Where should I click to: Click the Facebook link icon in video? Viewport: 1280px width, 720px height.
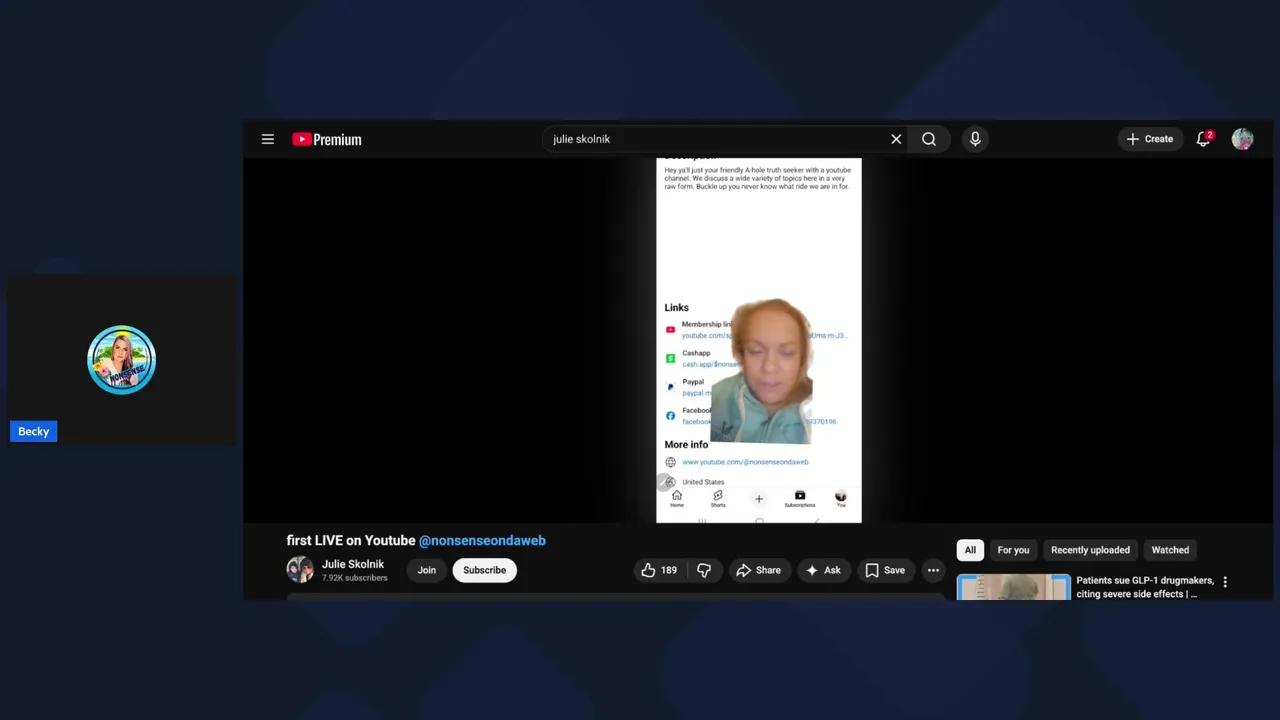[670, 415]
